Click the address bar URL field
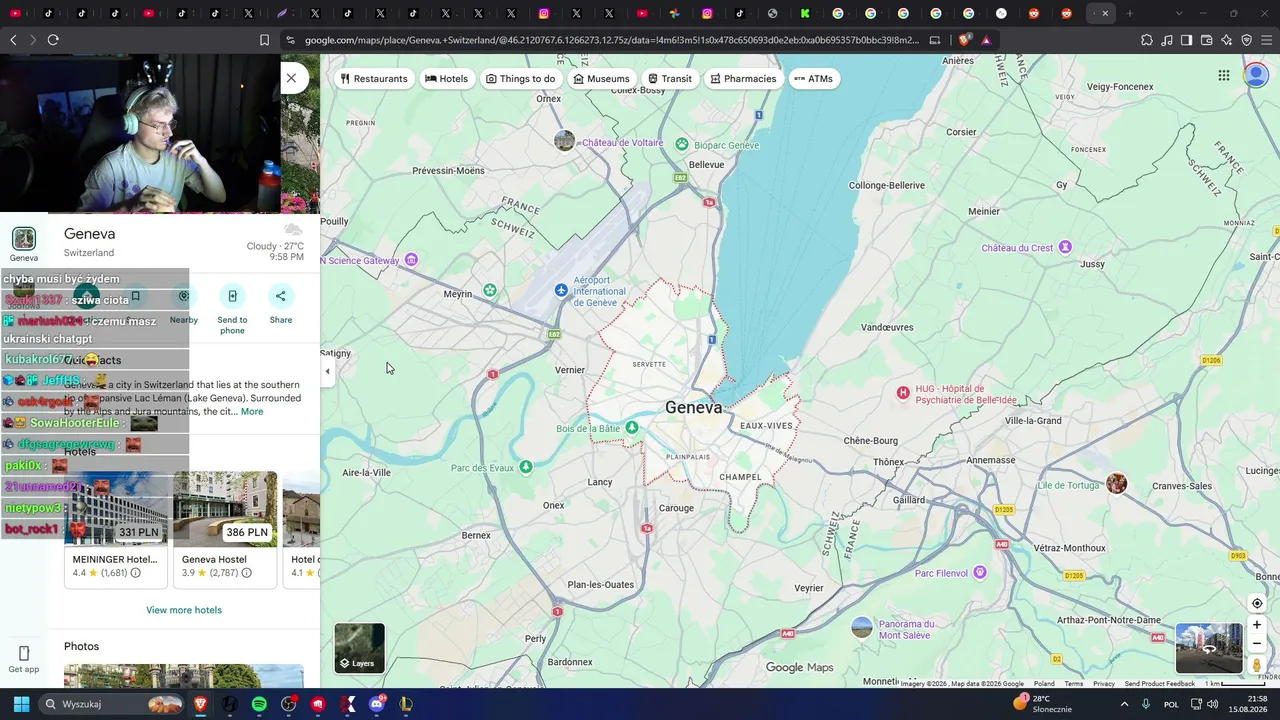The width and height of the screenshot is (1280, 720). point(611,40)
